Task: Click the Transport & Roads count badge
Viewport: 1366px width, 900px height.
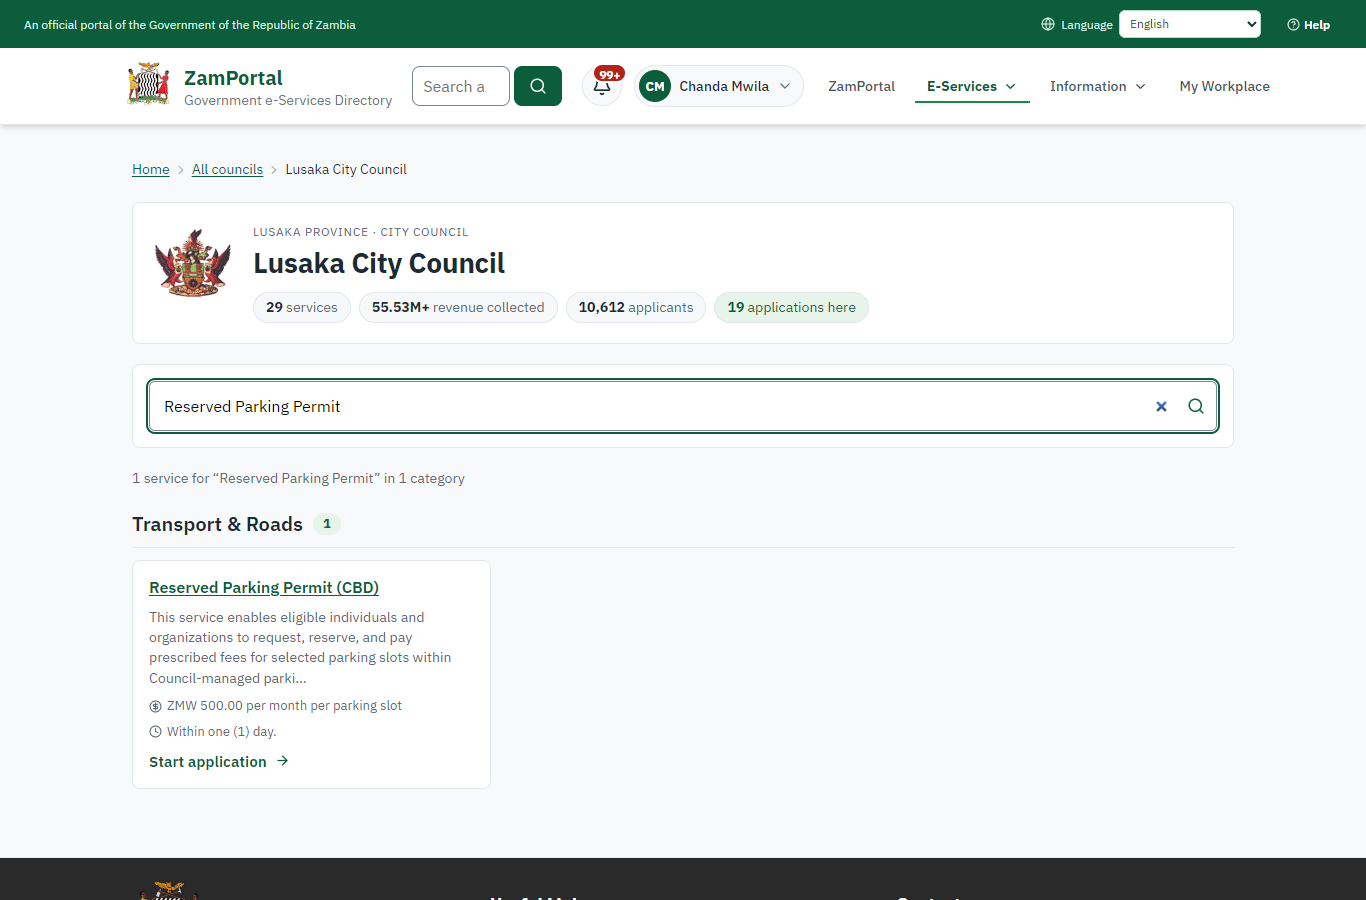Action: click(x=327, y=524)
